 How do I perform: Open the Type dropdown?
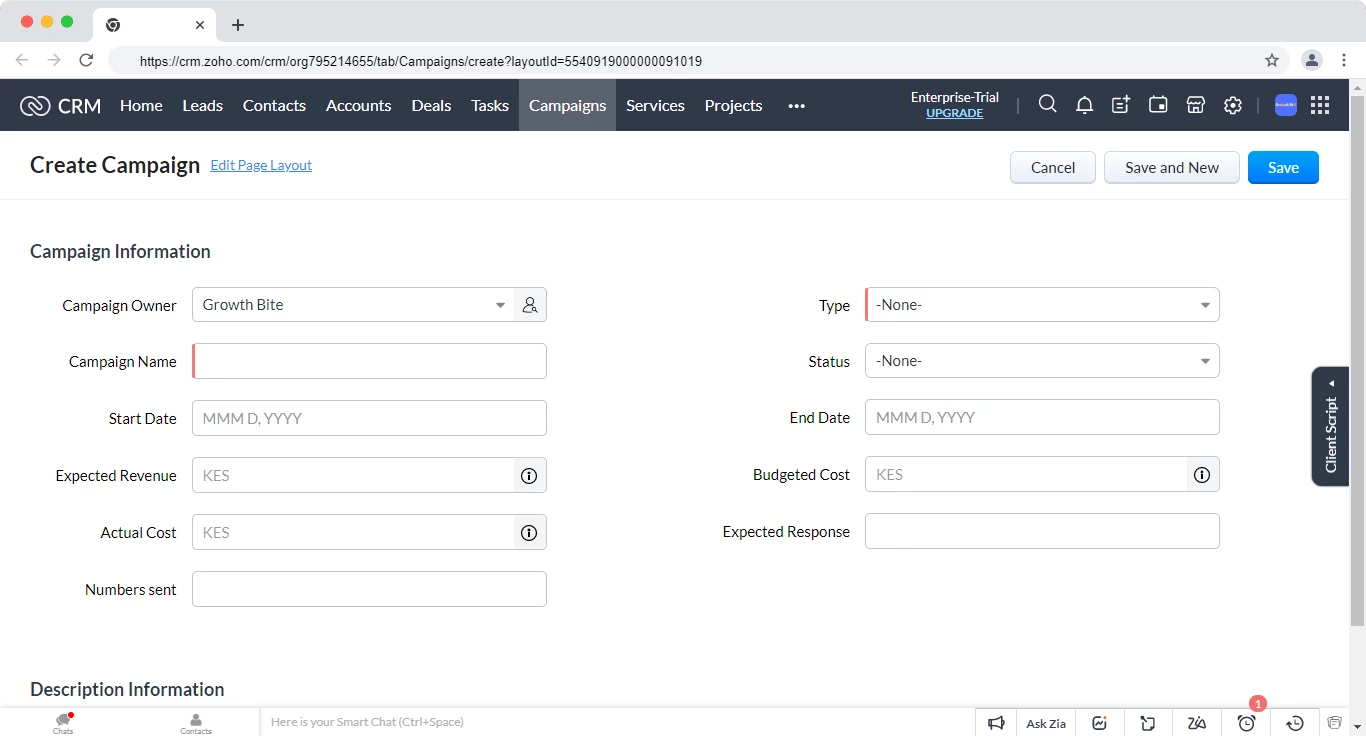tap(1042, 305)
